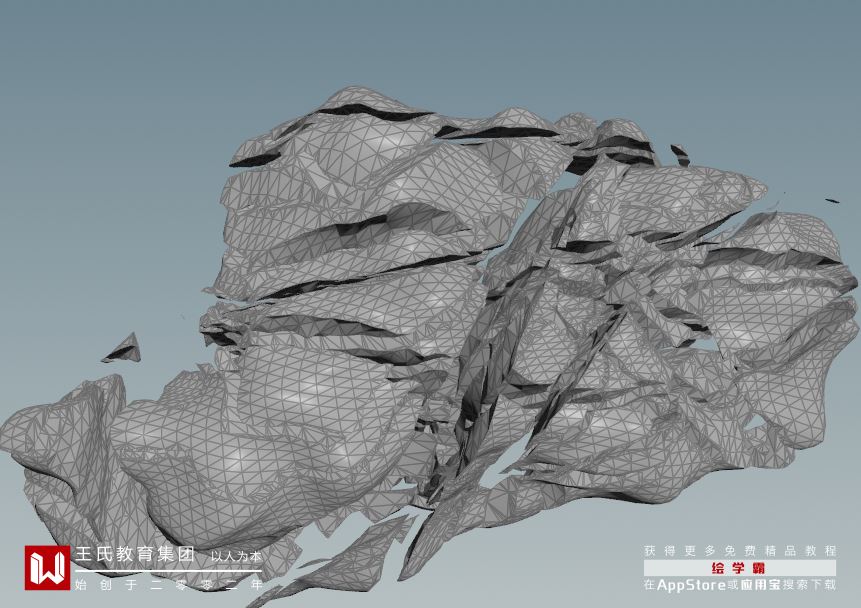Click the triangular hole in the right-side mesh
The image size is (861, 608).
[x=757, y=423]
